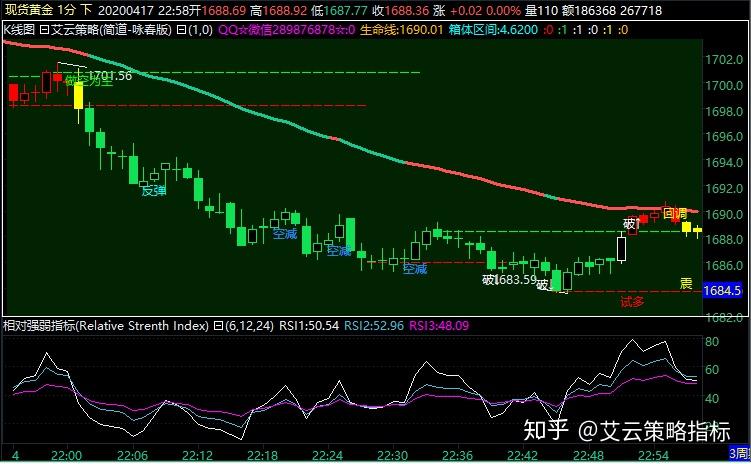Click the highlighted 1684.5 price tag
The image size is (751, 464).
point(723,291)
